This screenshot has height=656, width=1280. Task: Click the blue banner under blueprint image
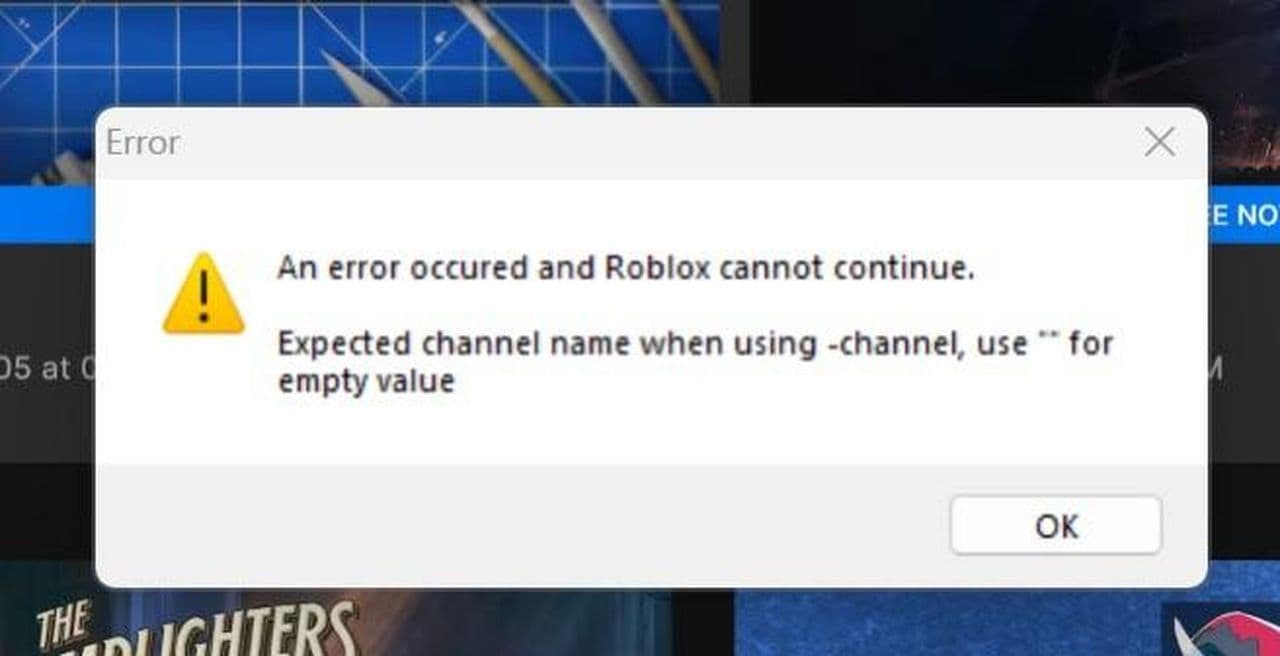click(x=47, y=214)
